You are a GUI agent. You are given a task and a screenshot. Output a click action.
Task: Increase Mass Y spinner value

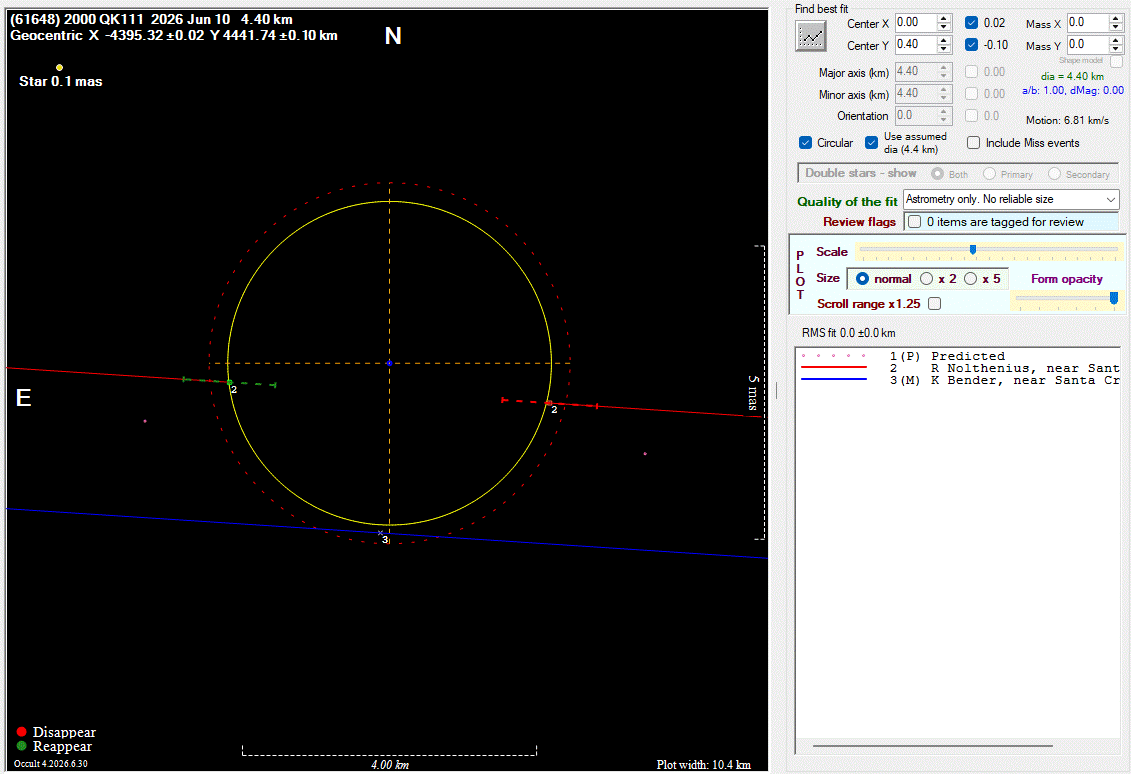[x=1115, y=40]
